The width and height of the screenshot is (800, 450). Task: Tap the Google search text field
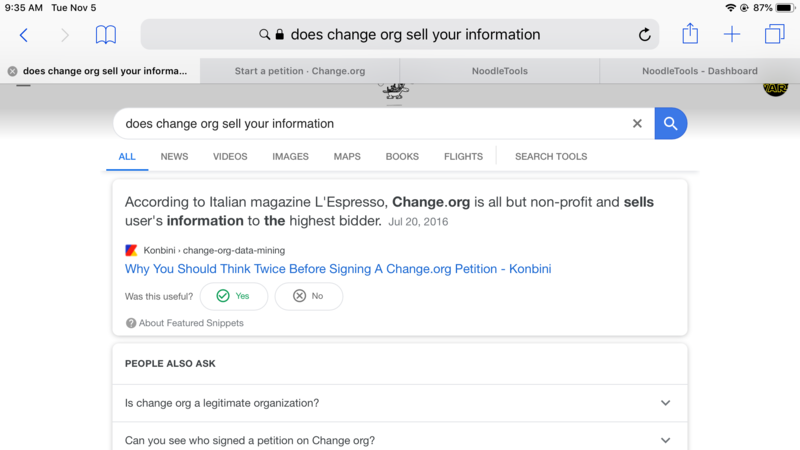coord(370,124)
